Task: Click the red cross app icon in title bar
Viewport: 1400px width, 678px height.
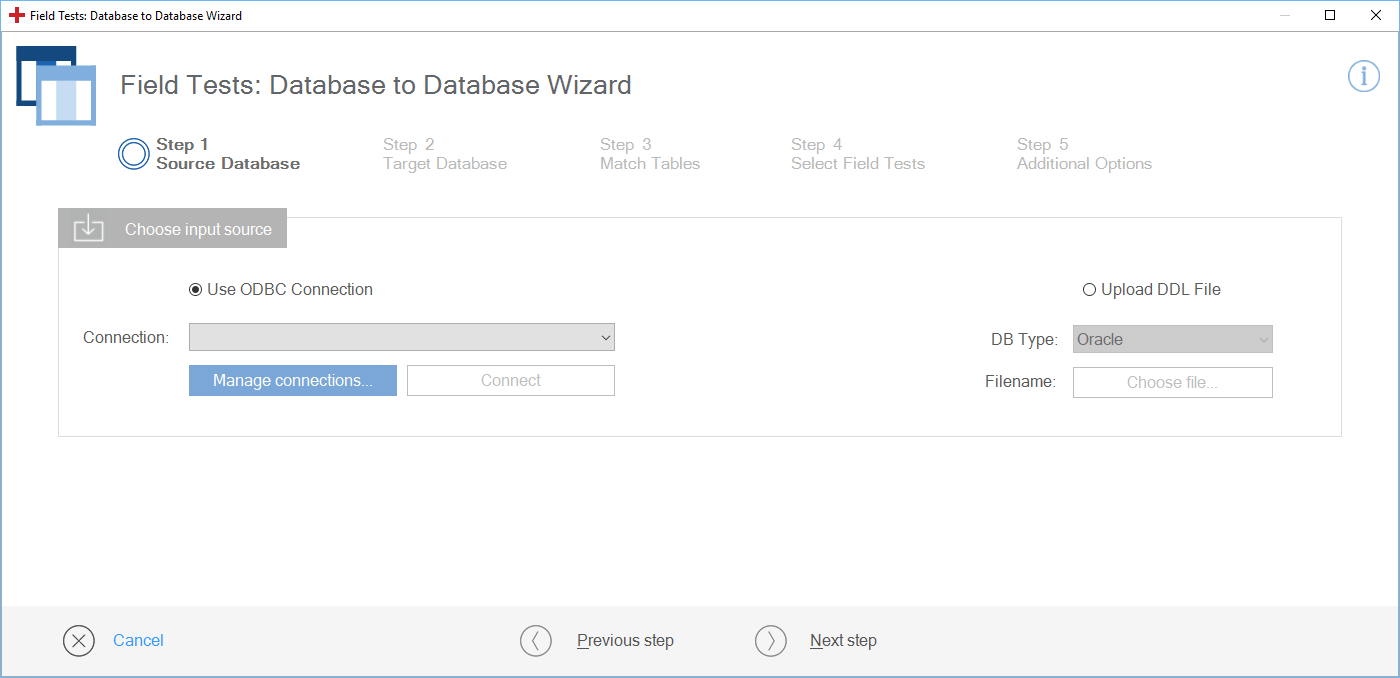Action: (17, 16)
